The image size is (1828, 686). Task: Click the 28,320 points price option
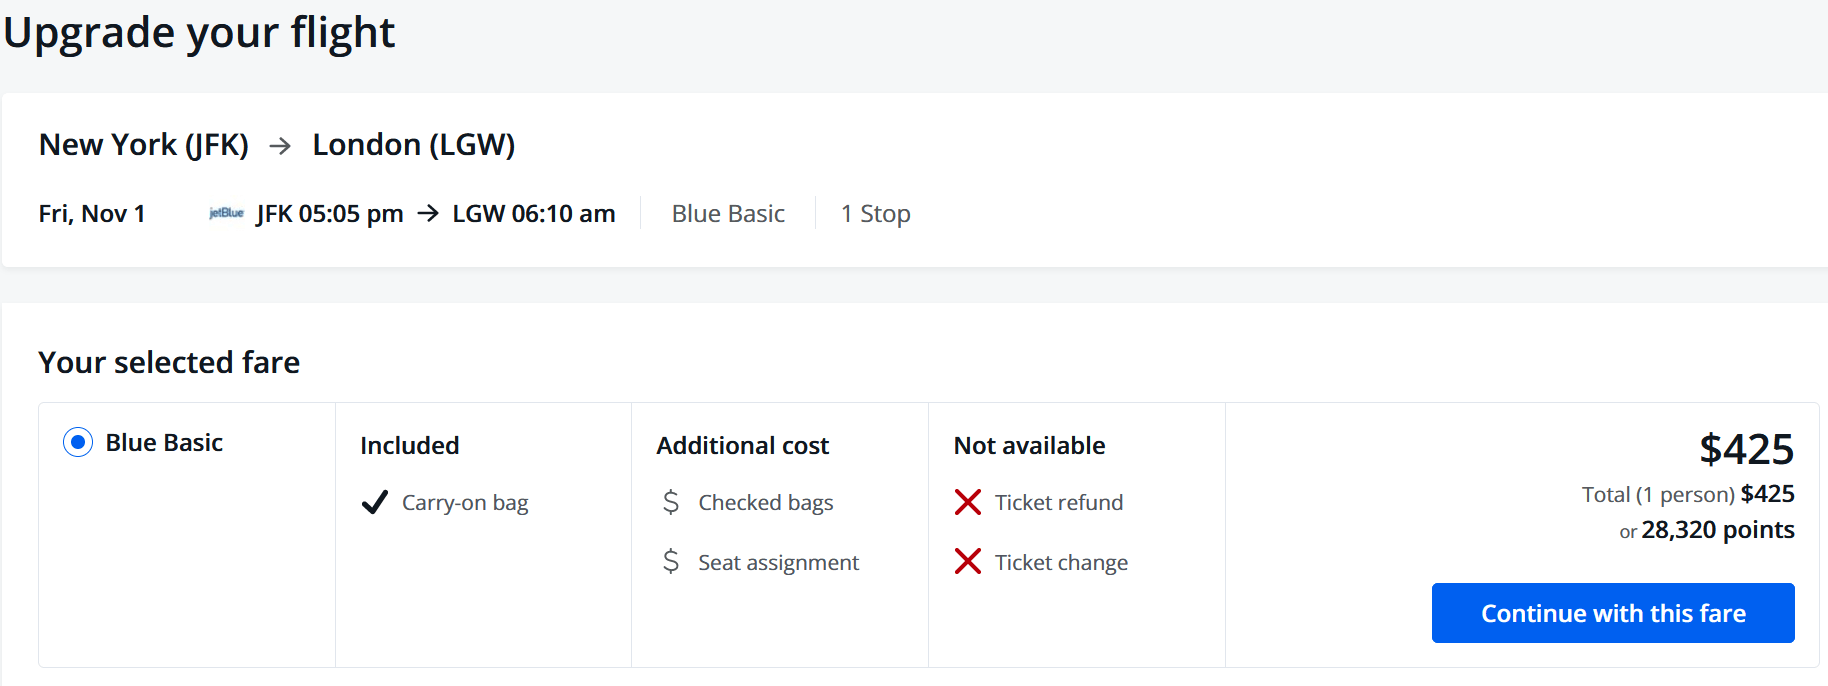point(1717,530)
